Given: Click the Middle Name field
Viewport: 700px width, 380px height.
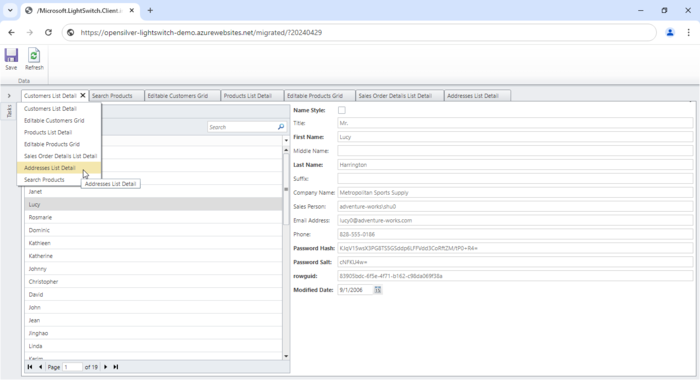Looking at the screenshot, I should (515, 151).
